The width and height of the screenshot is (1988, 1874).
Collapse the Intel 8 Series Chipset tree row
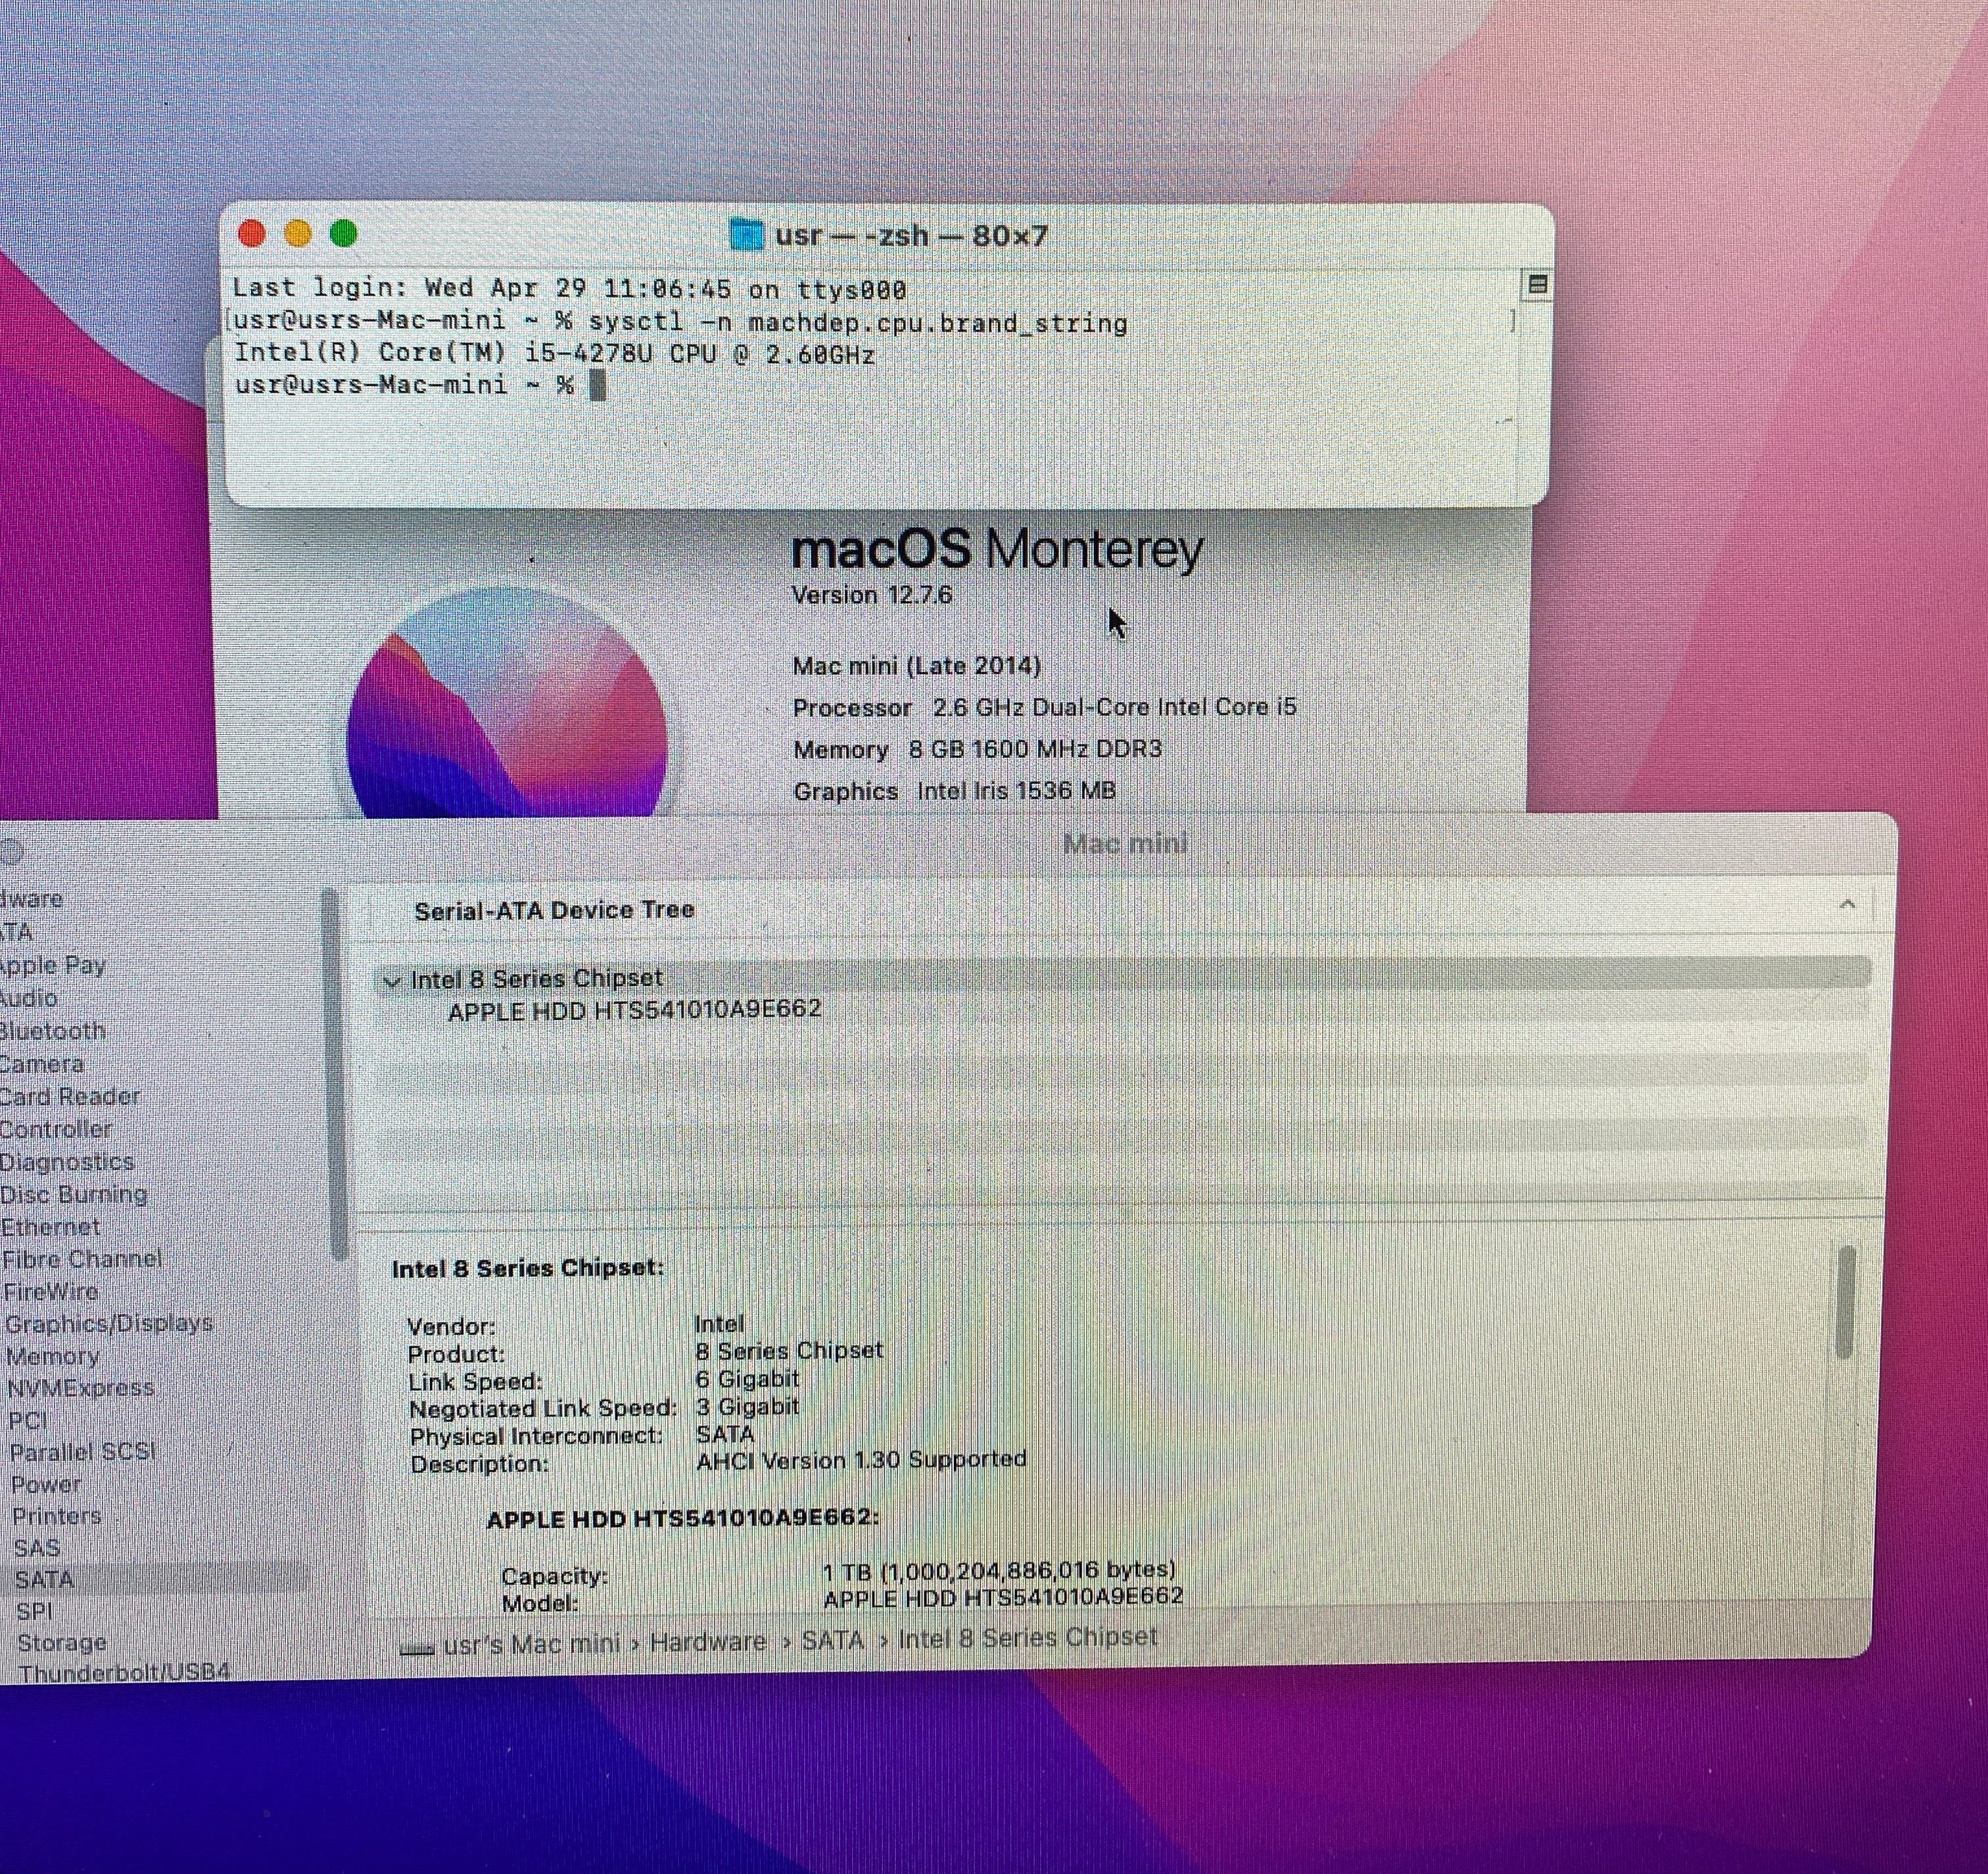[x=392, y=981]
